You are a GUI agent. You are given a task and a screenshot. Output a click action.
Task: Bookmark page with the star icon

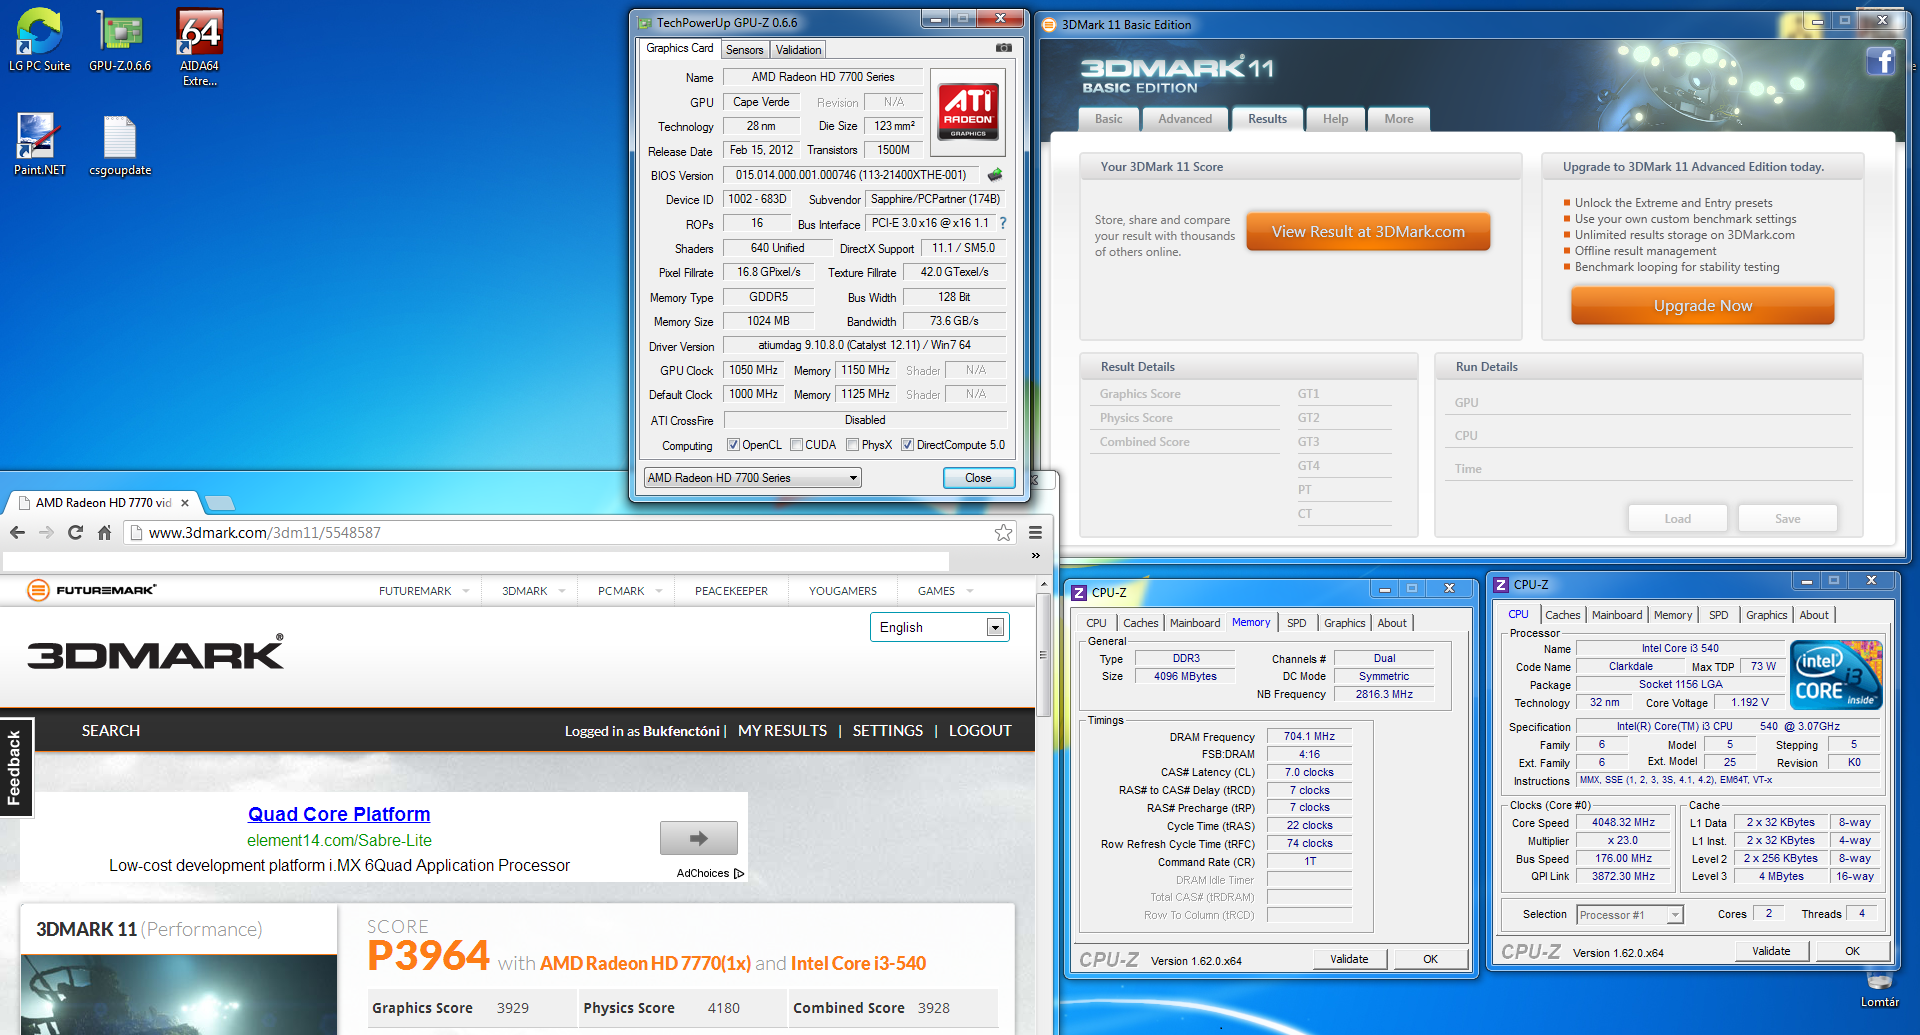1003,533
